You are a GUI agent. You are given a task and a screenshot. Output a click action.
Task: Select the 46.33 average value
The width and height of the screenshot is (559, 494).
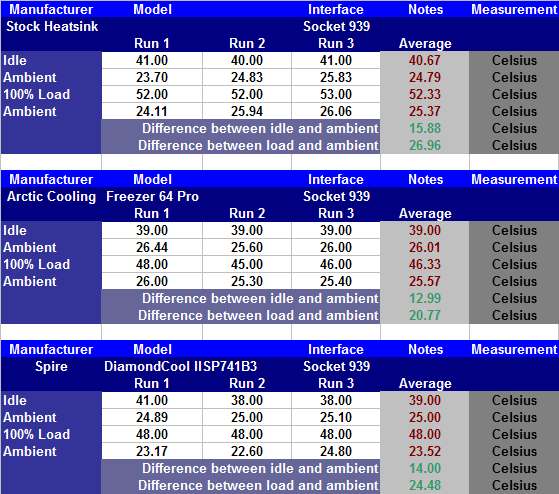click(x=425, y=264)
